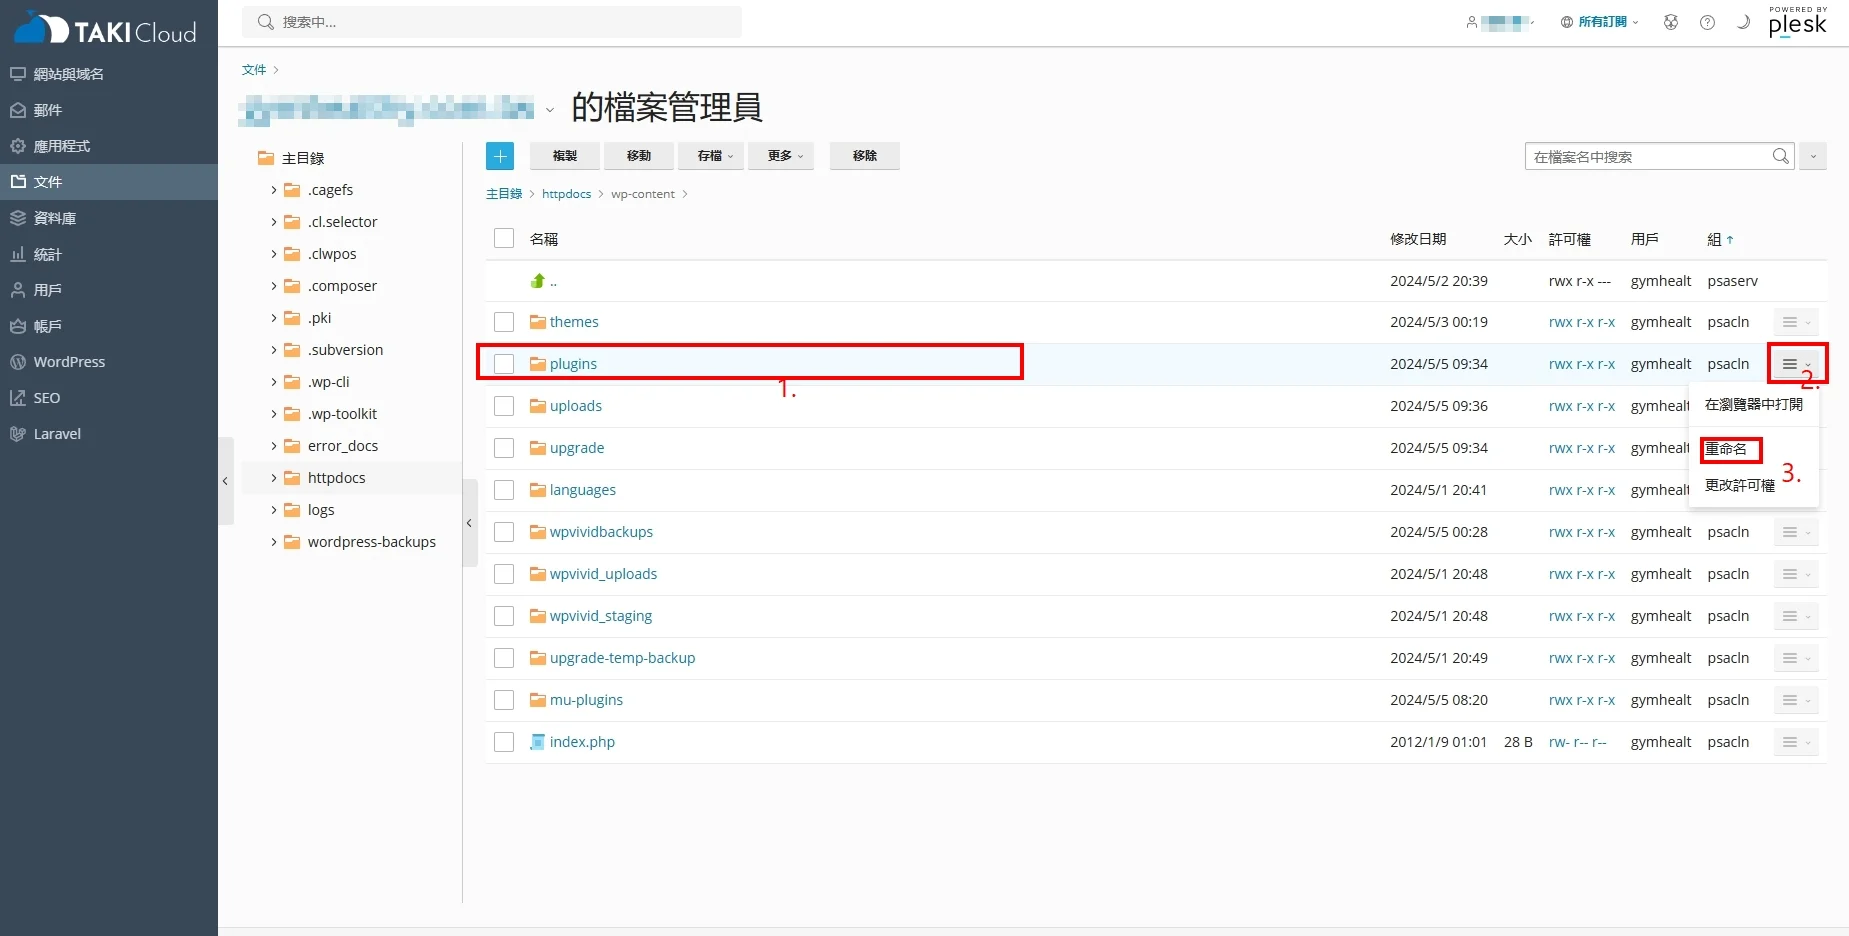The image size is (1849, 936).
Task: Select the Files (文件) sidebar item
Action: [108, 182]
